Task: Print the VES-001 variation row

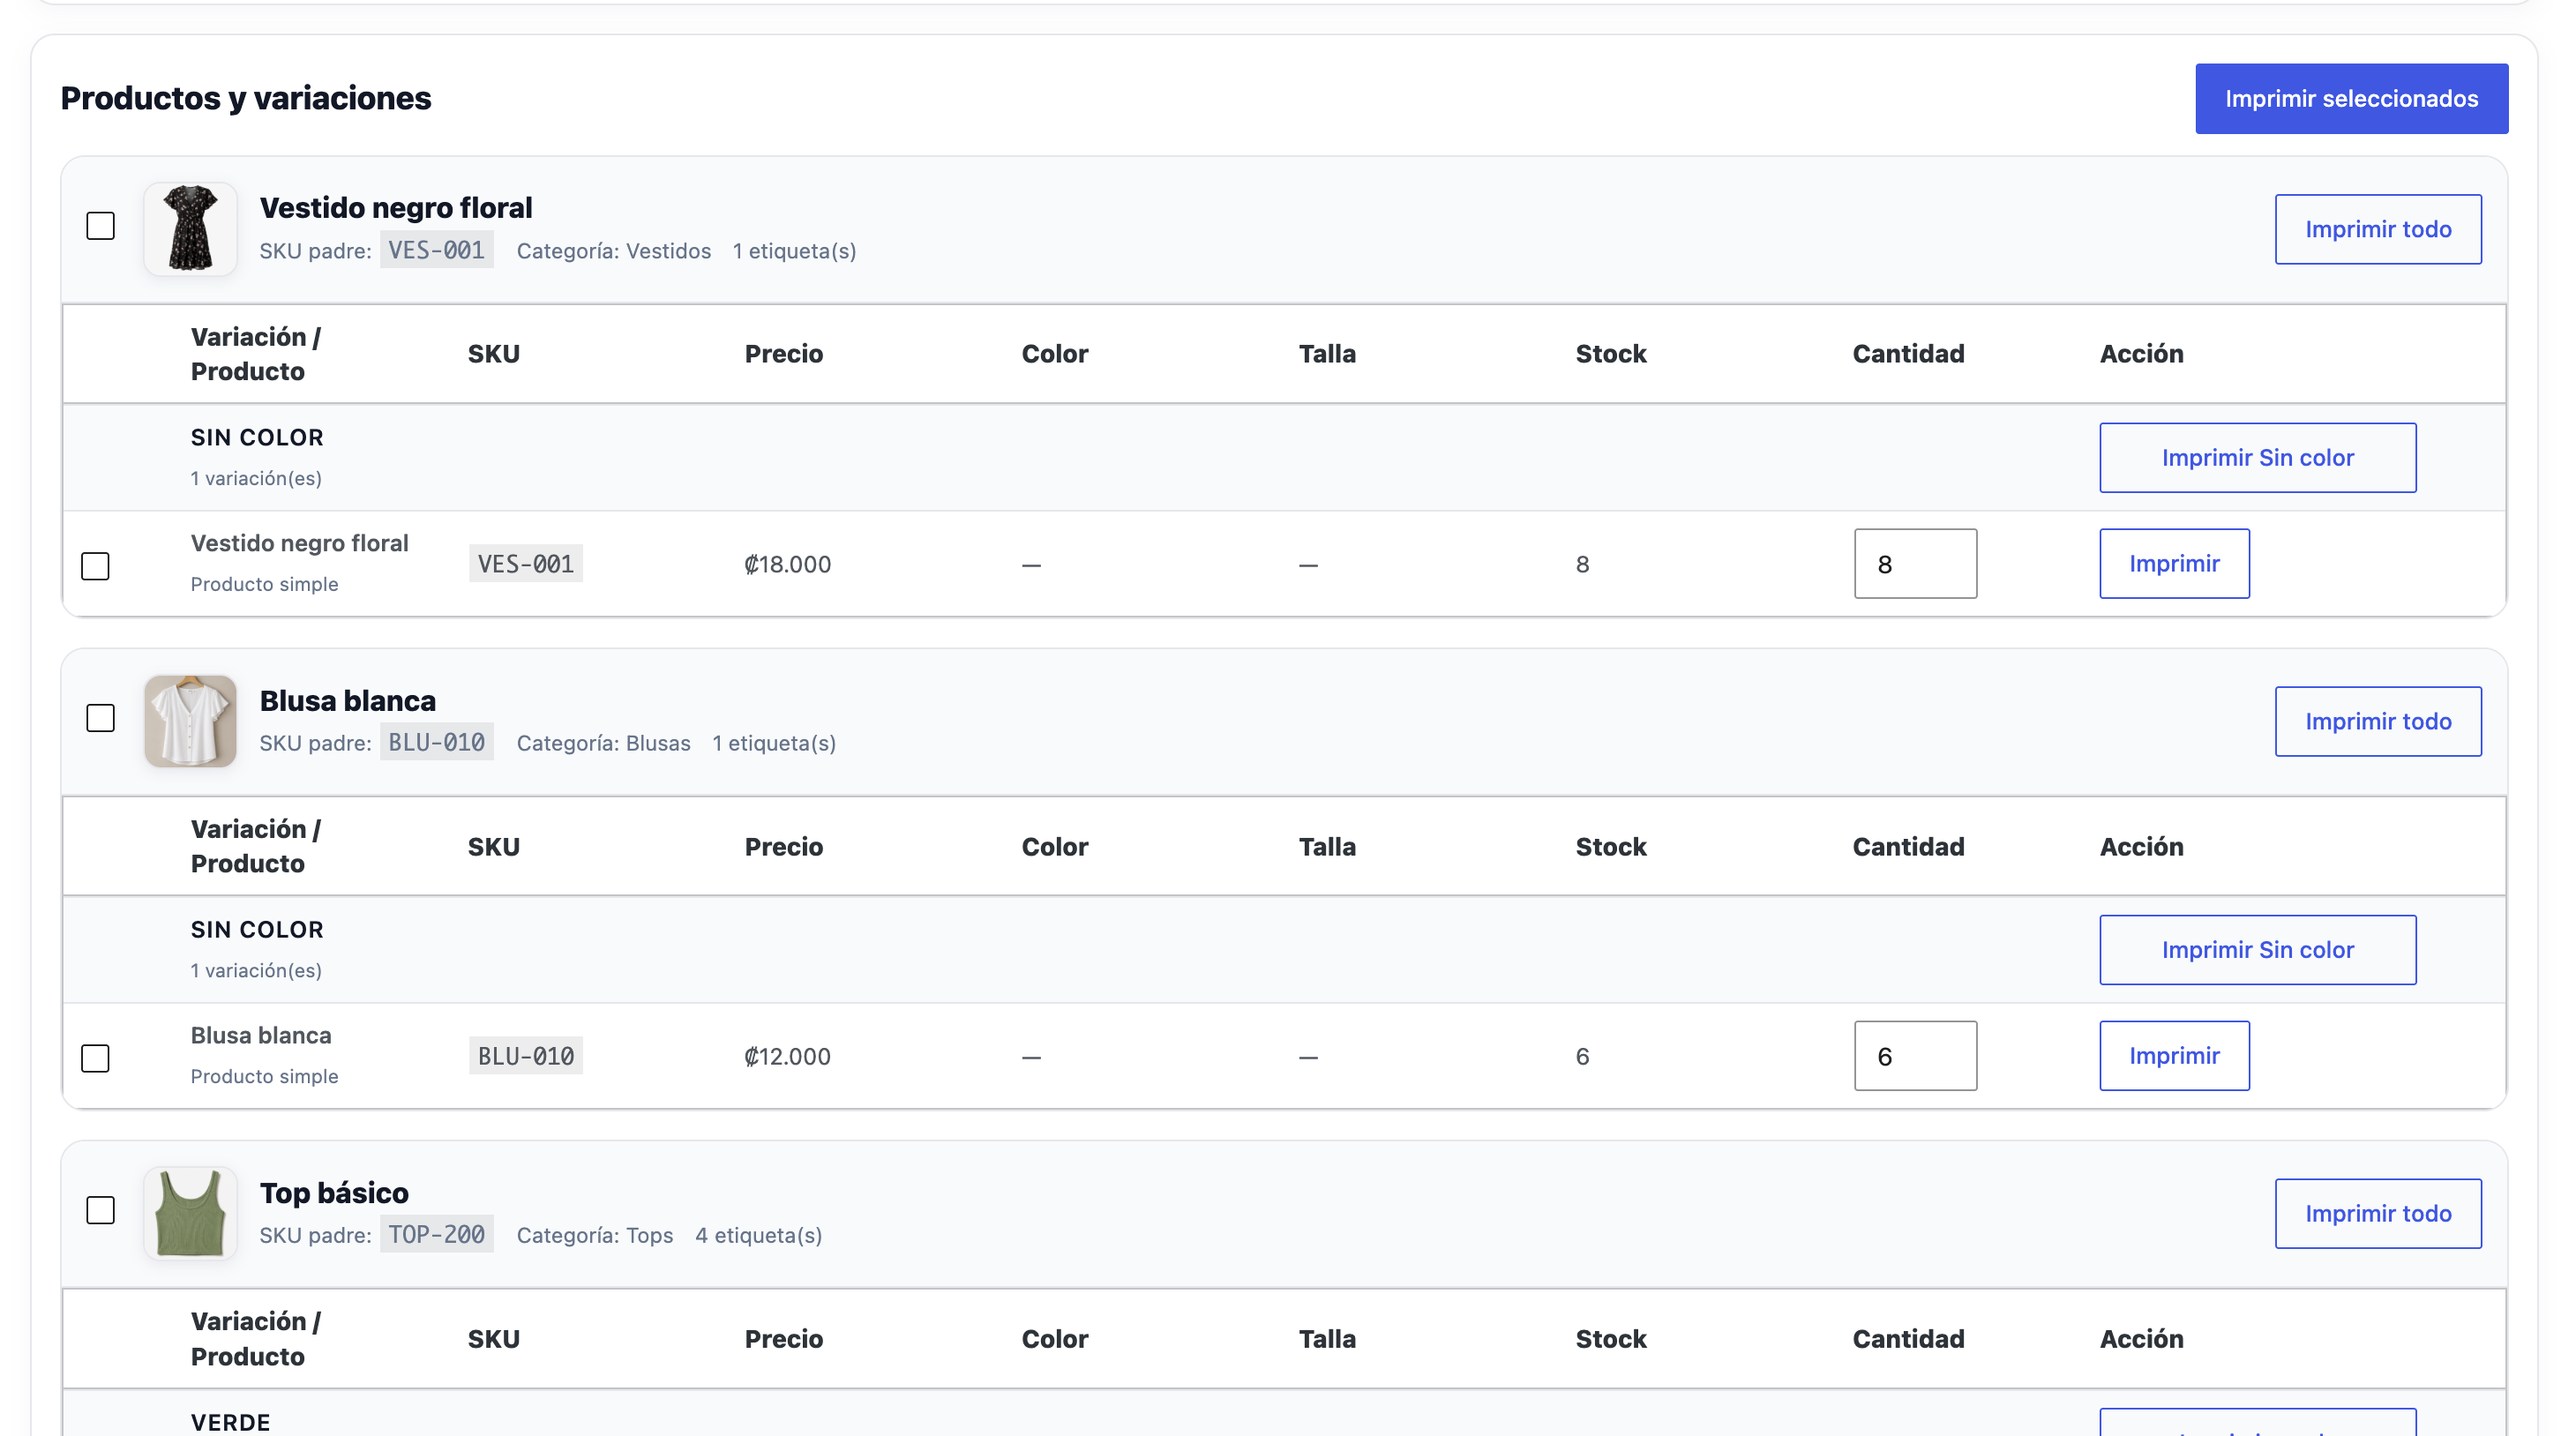Action: click(x=2174, y=564)
